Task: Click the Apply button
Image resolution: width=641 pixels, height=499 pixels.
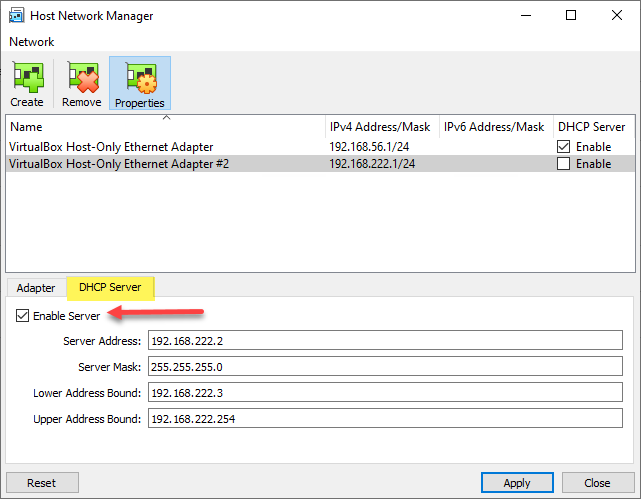Action: point(517,483)
